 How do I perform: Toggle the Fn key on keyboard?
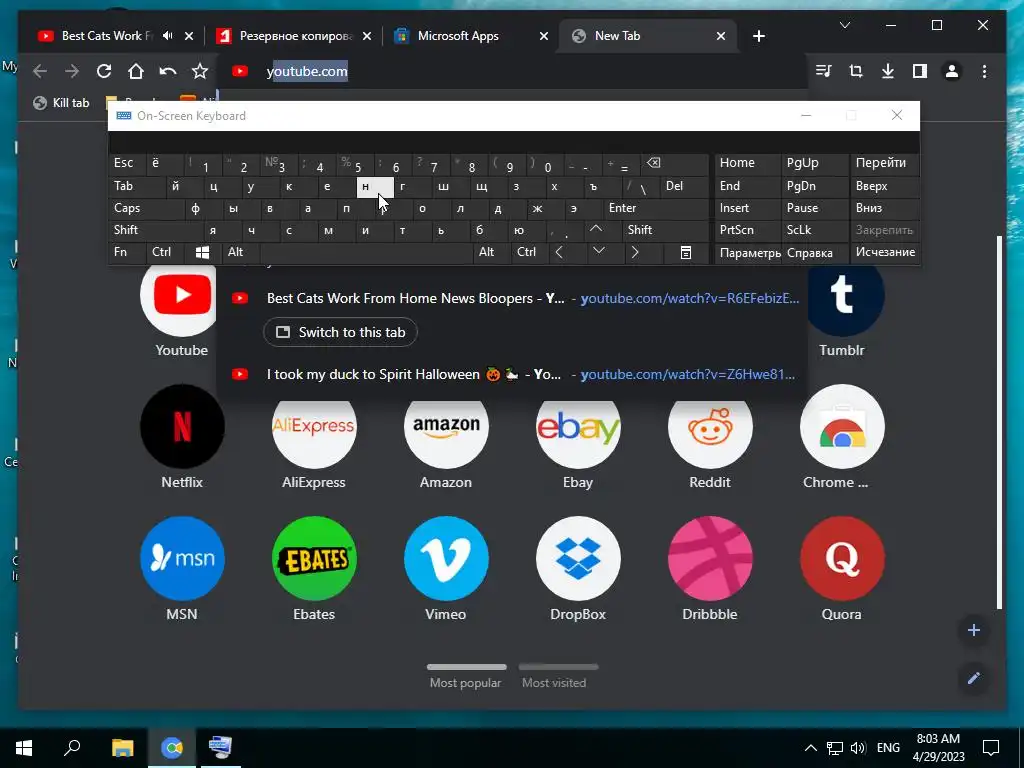pyautogui.click(x=127, y=252)
